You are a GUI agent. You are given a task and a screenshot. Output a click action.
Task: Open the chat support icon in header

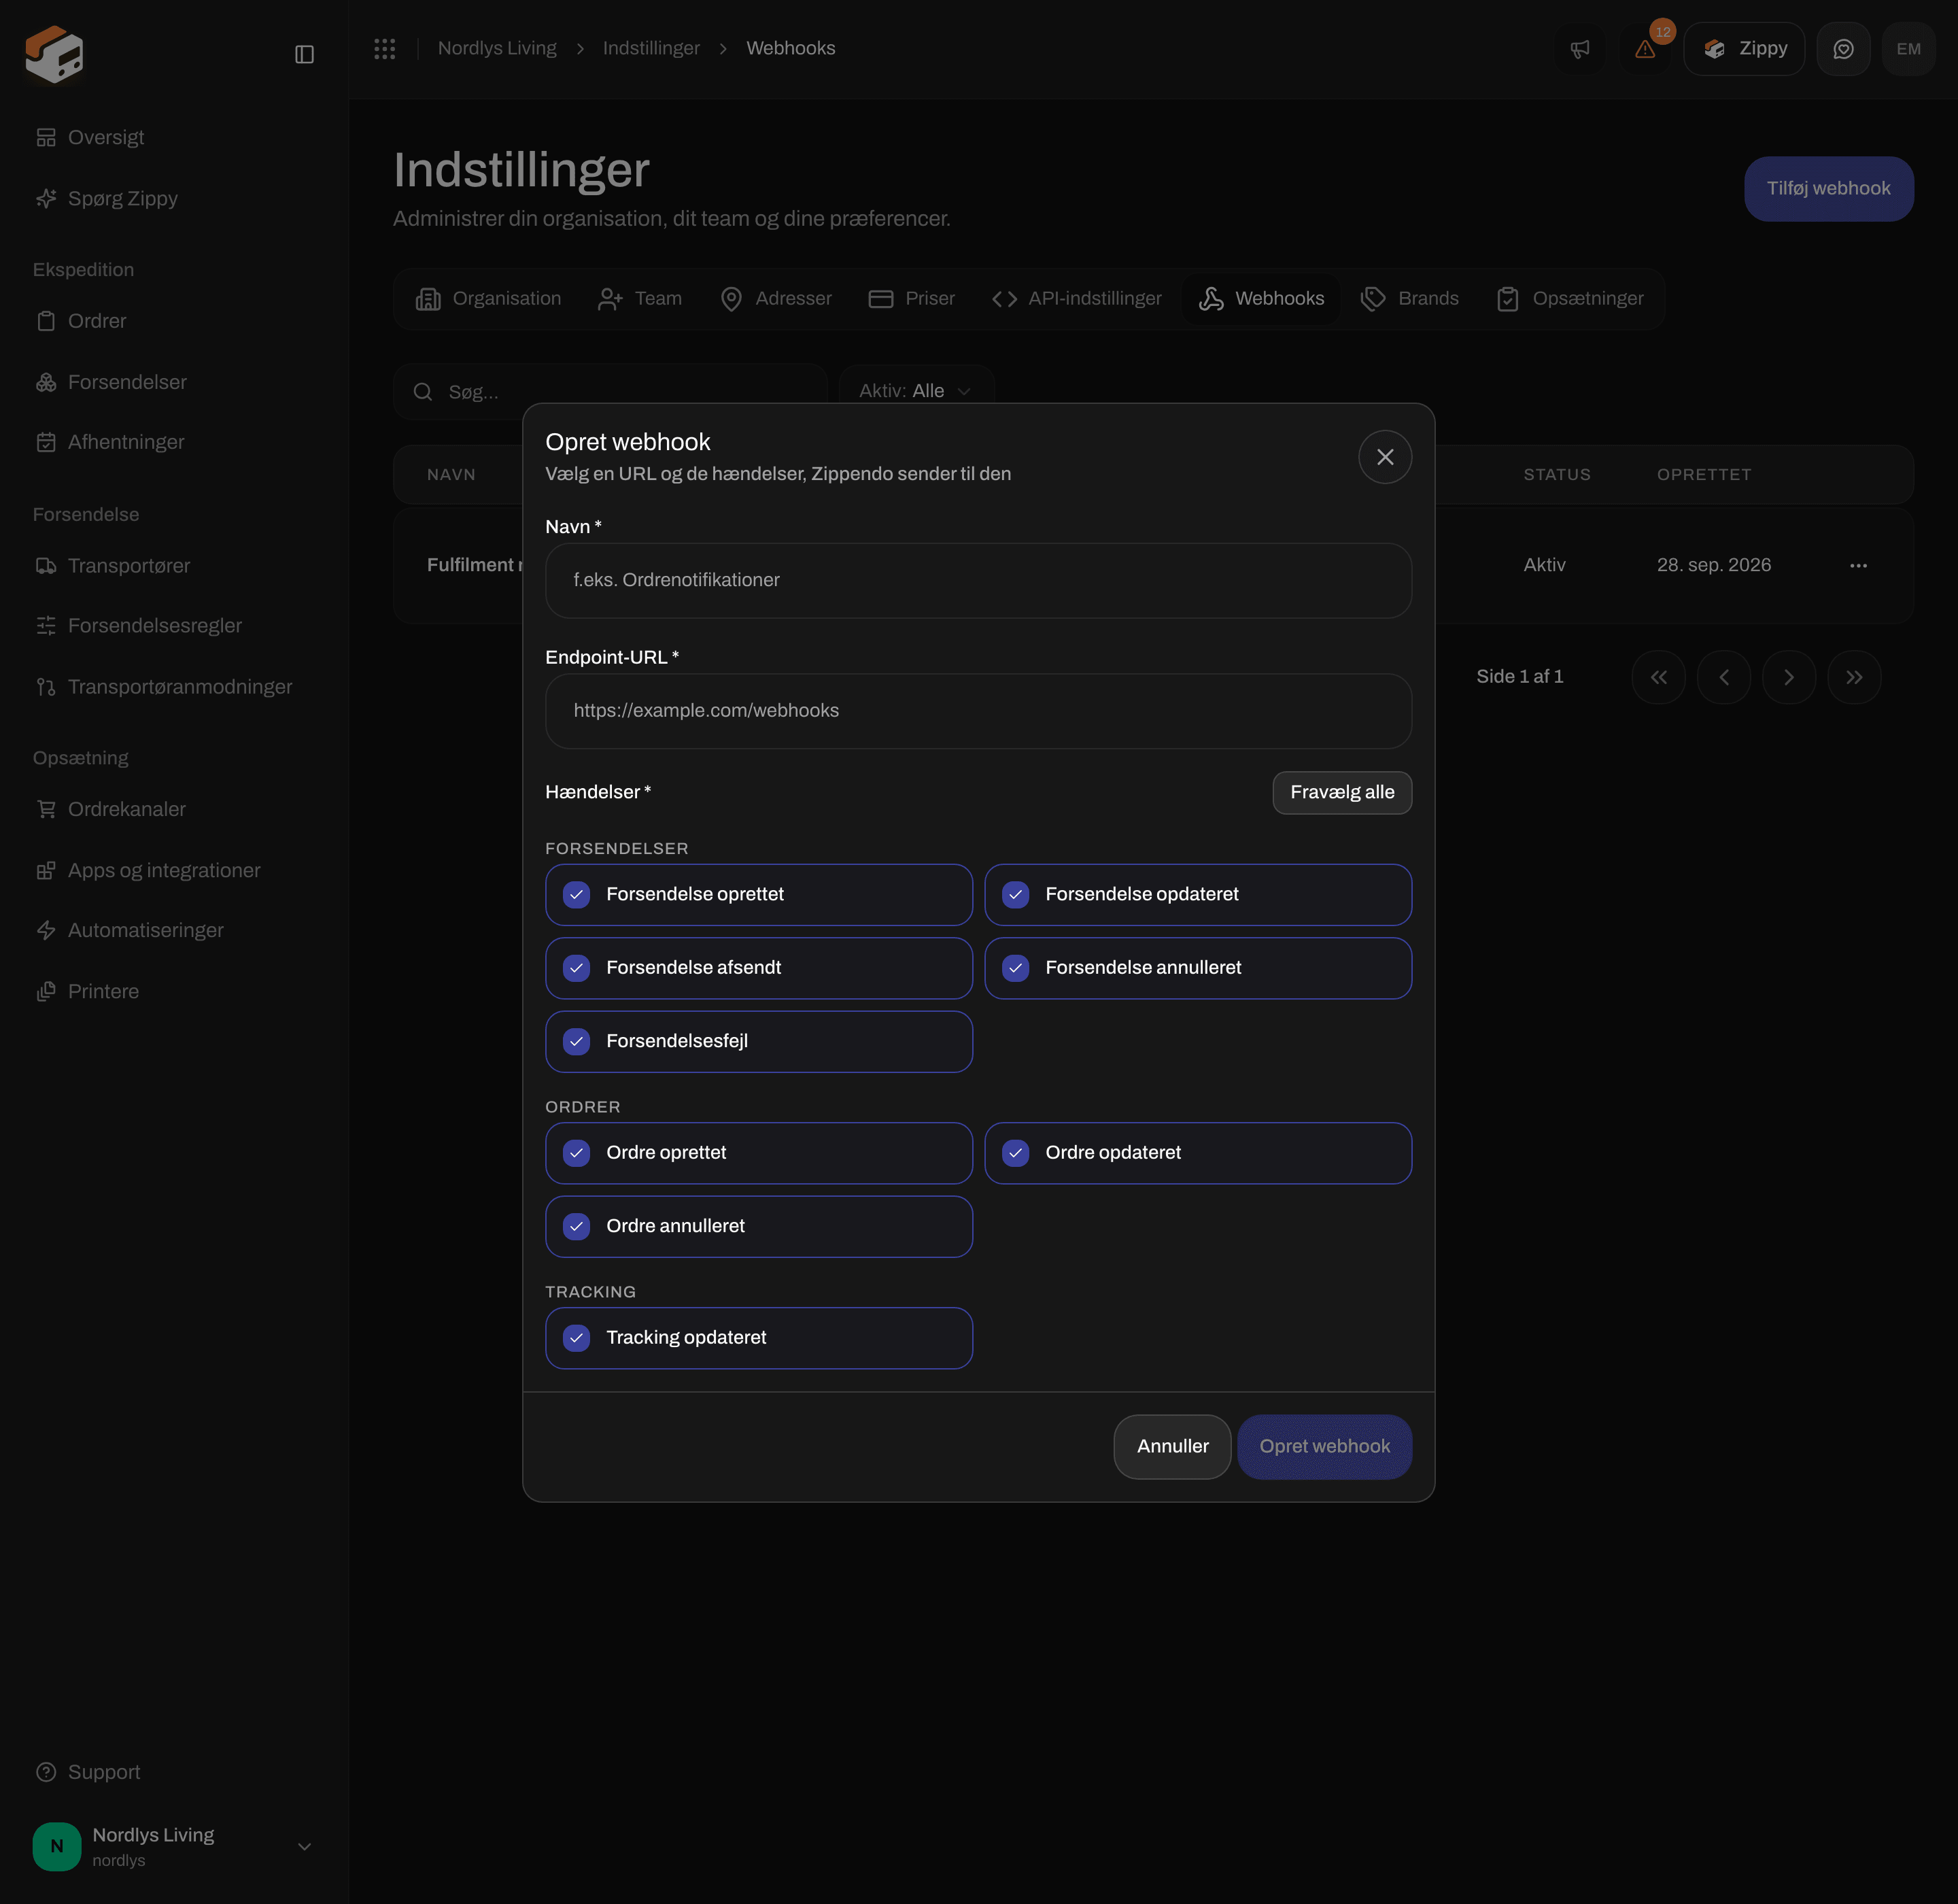pos(1843,49)
